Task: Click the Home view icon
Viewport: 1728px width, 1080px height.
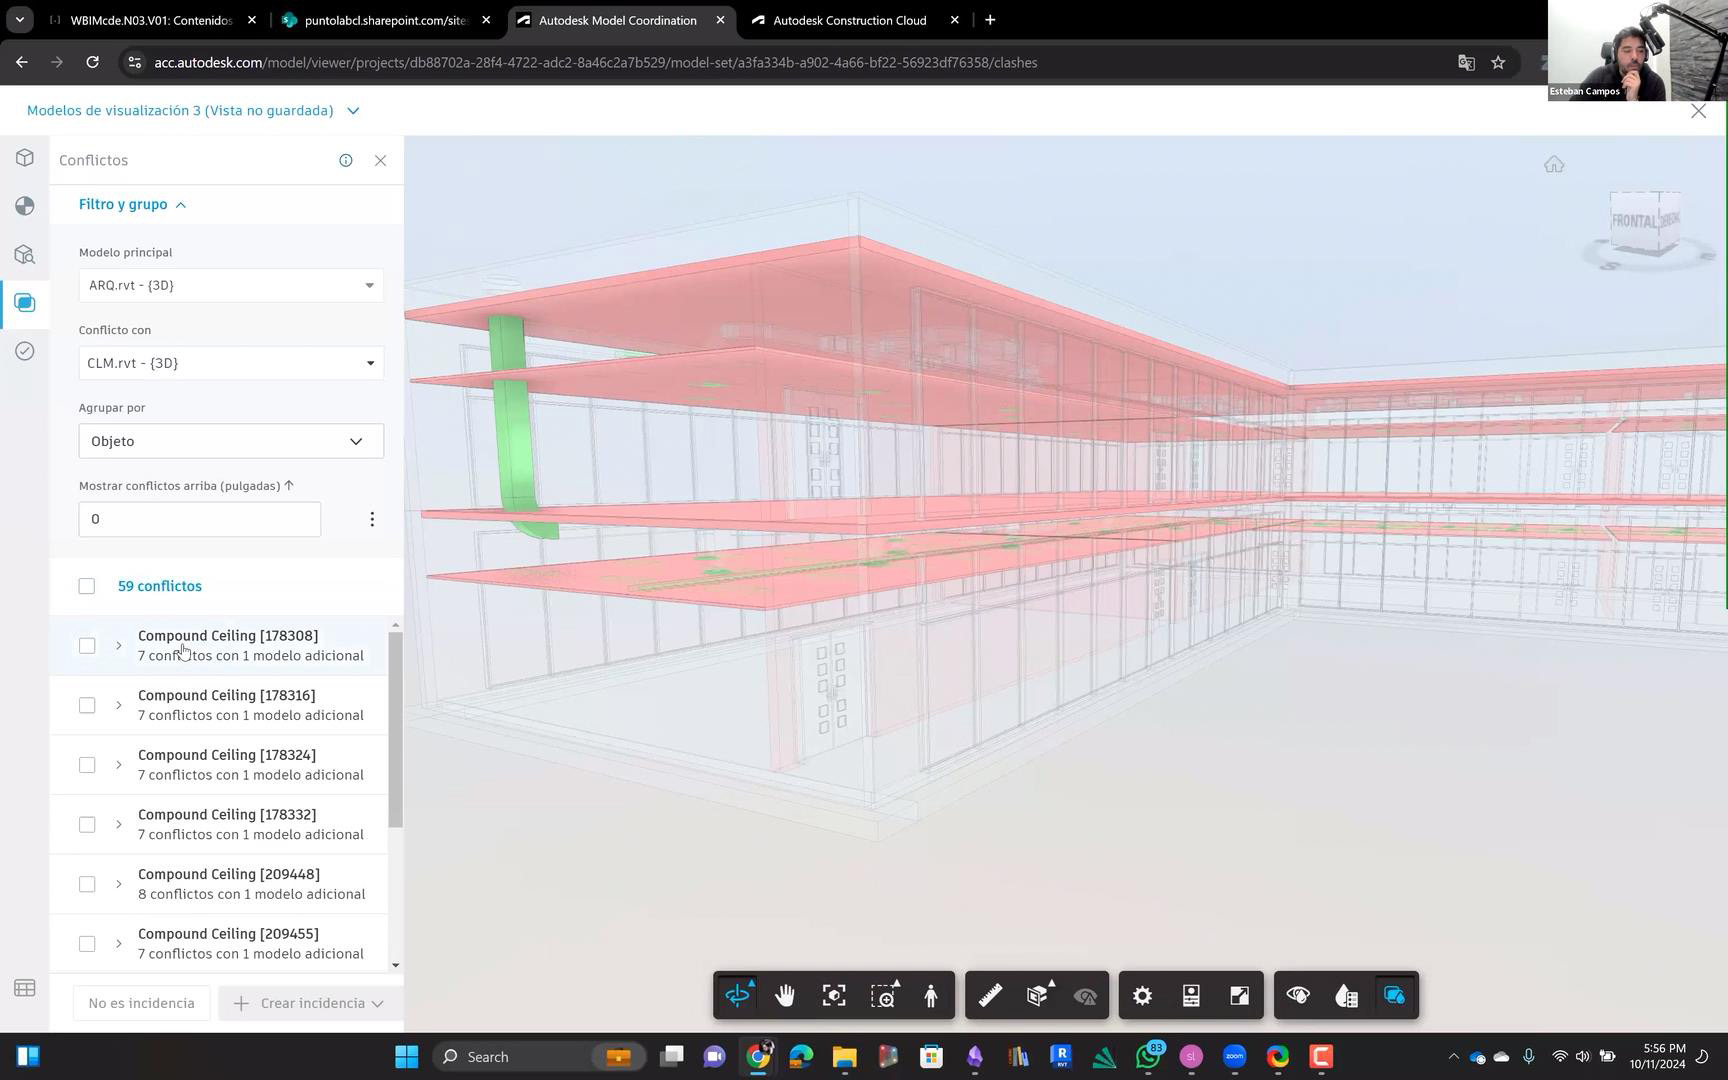Action: point(1553,165)
